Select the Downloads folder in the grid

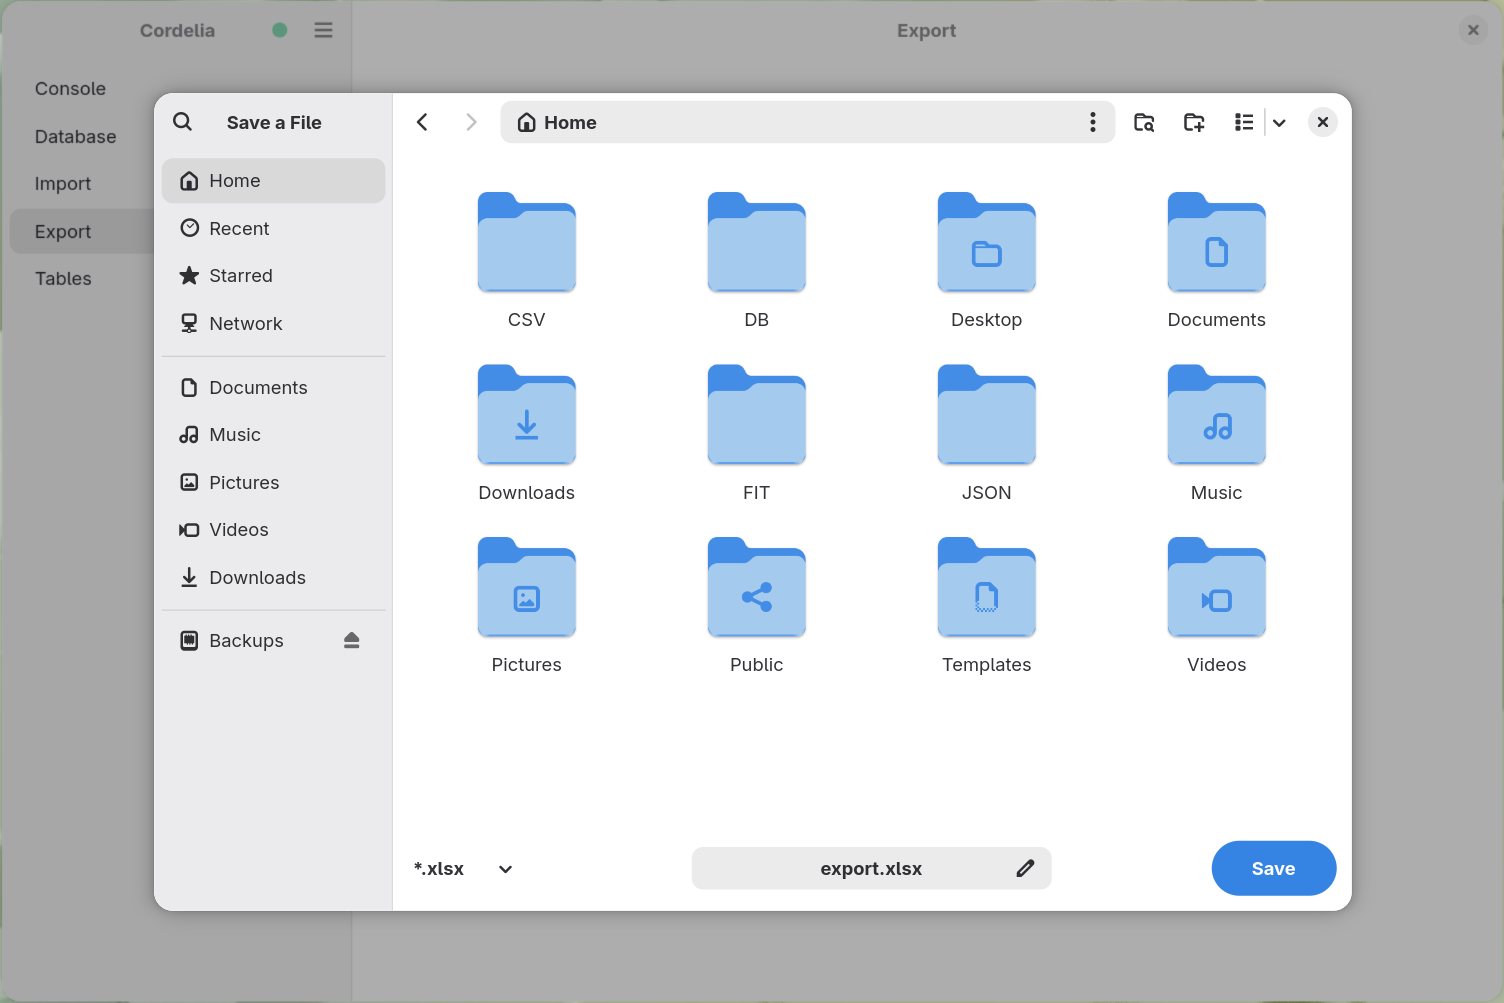pos(526,433)
